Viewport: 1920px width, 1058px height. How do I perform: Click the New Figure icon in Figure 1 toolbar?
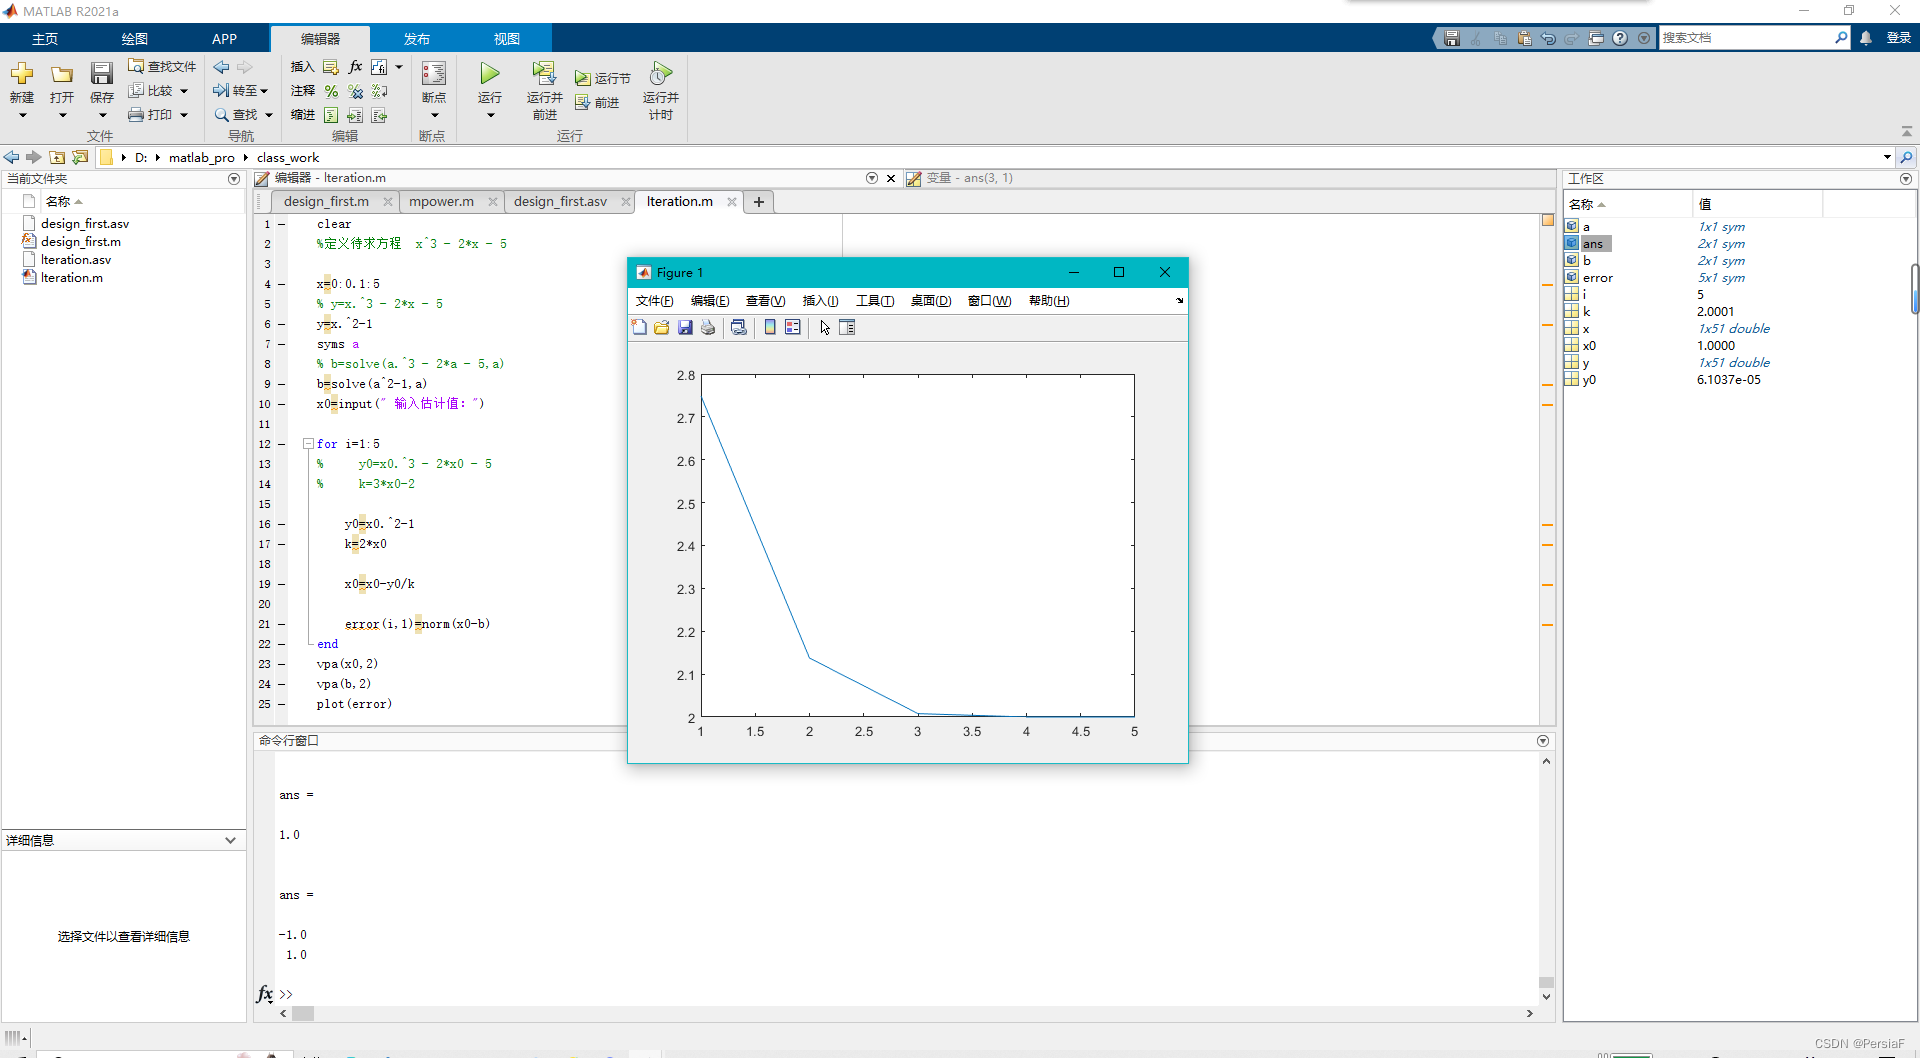click(639, 327)
